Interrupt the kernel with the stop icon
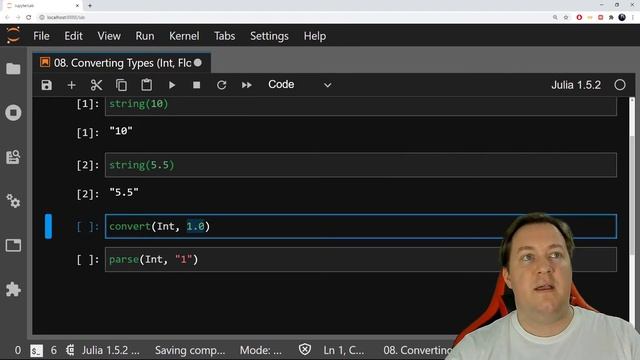The image size is (640, 360). pyautogui.click(x=197, y=85)
